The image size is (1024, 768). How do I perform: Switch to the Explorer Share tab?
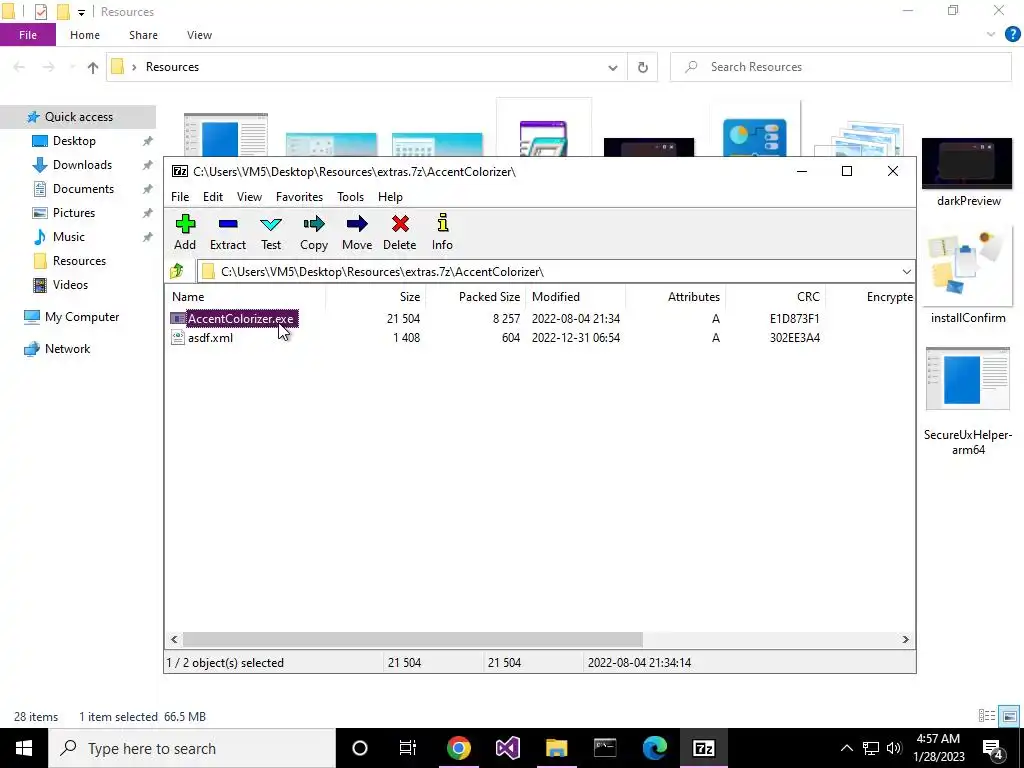[143, 35]
